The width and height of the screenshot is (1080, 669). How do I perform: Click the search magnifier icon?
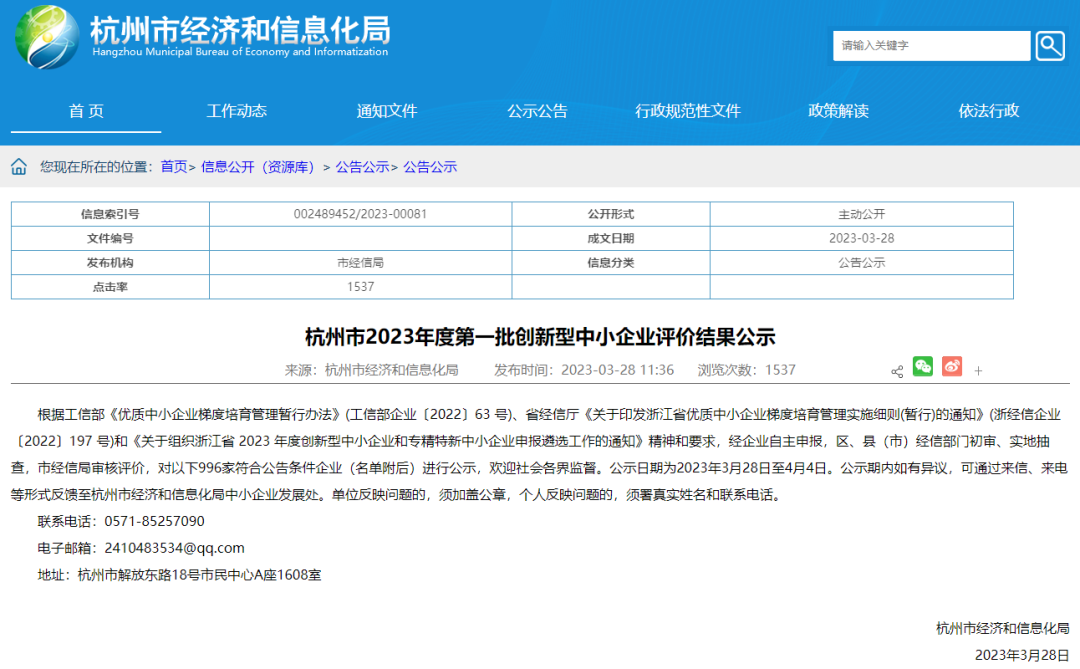pos(1049,45)
